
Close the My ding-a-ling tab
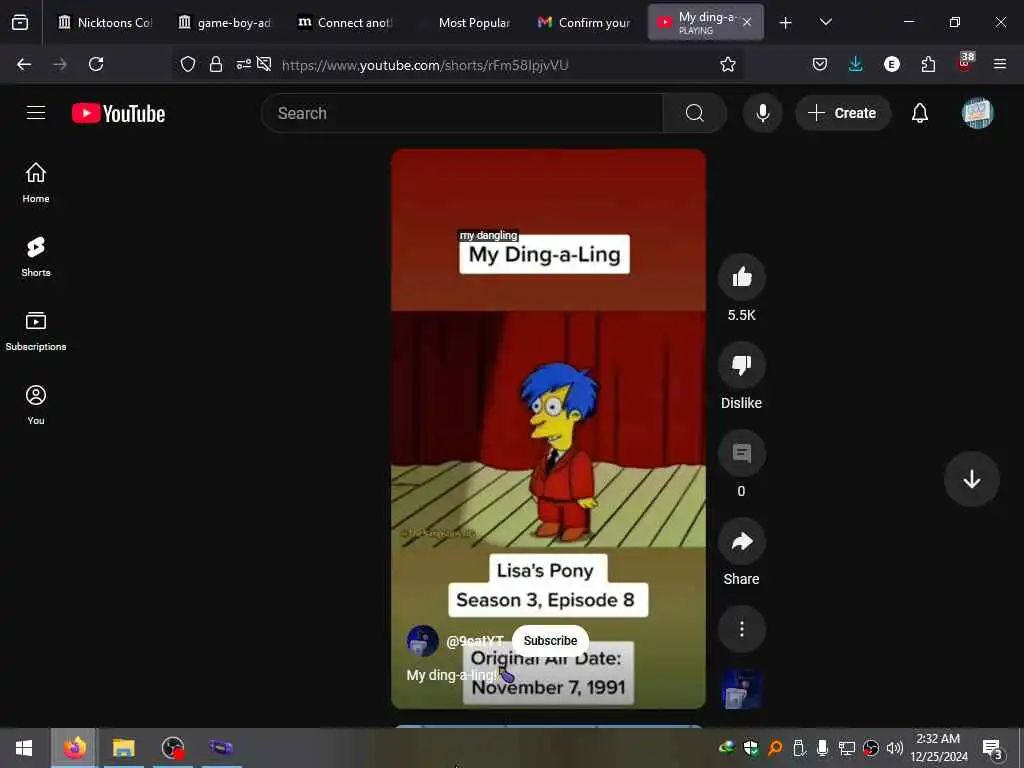tap(747, 22)
